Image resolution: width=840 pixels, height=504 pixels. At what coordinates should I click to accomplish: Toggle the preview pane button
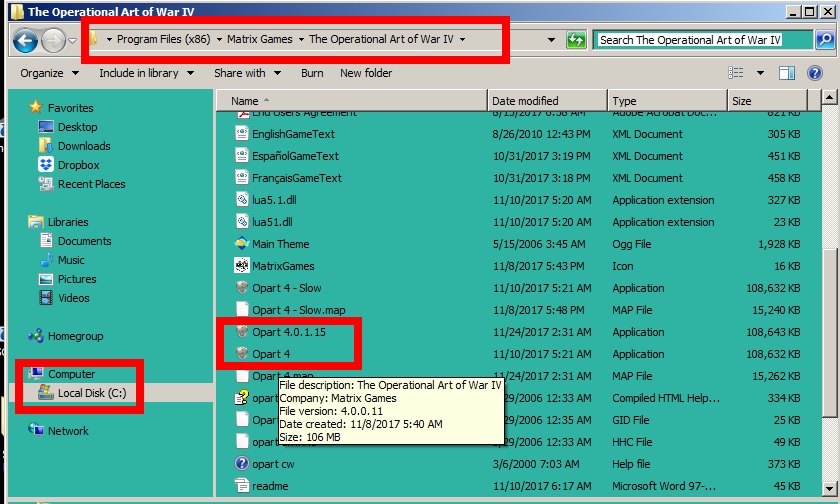(786, 73)
